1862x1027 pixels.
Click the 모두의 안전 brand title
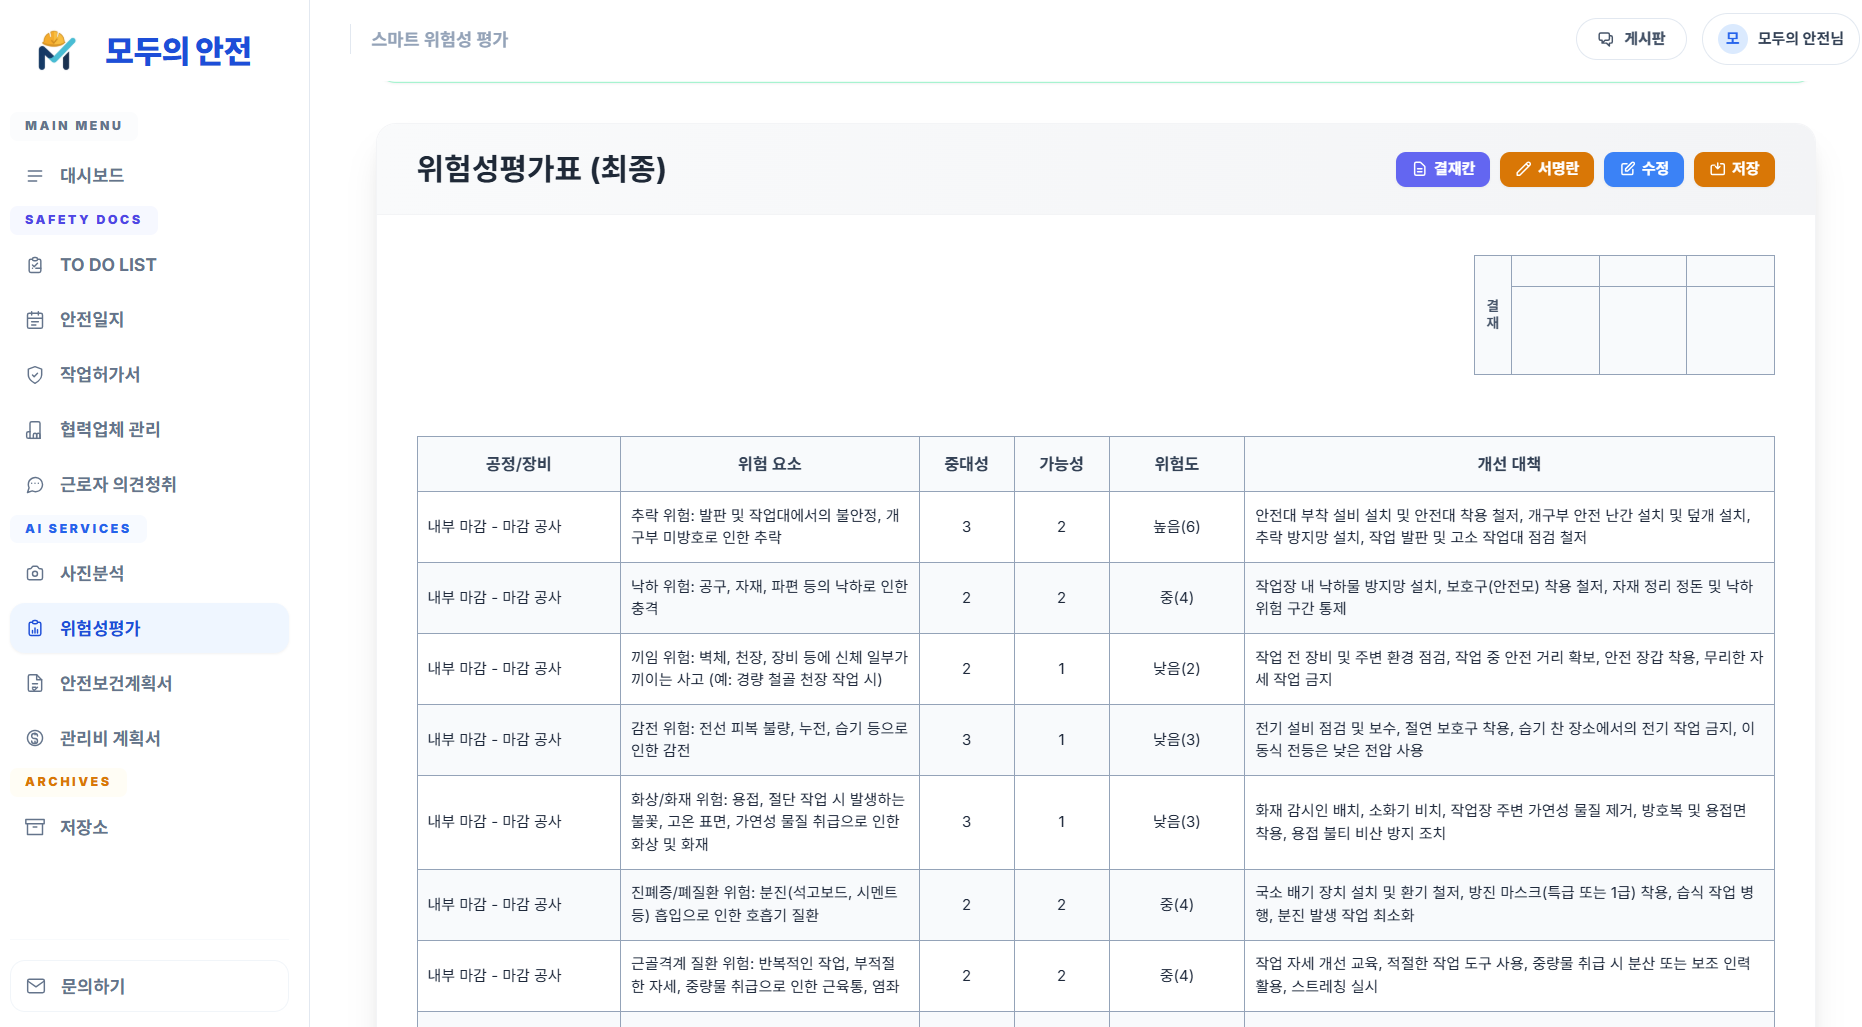(x=178, y=51)
